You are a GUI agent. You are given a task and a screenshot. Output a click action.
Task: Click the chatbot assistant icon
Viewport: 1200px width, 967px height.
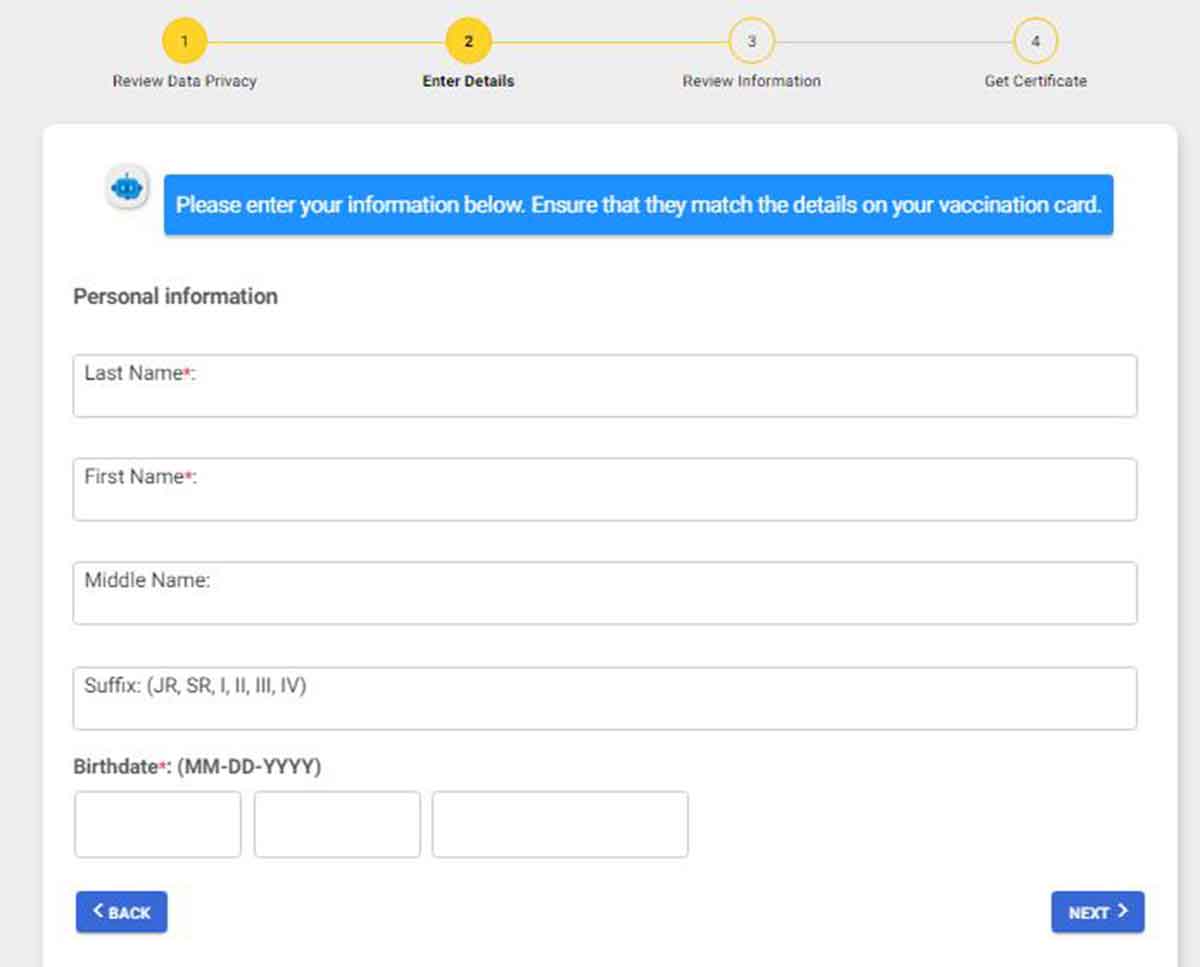(x=127, y=187)
